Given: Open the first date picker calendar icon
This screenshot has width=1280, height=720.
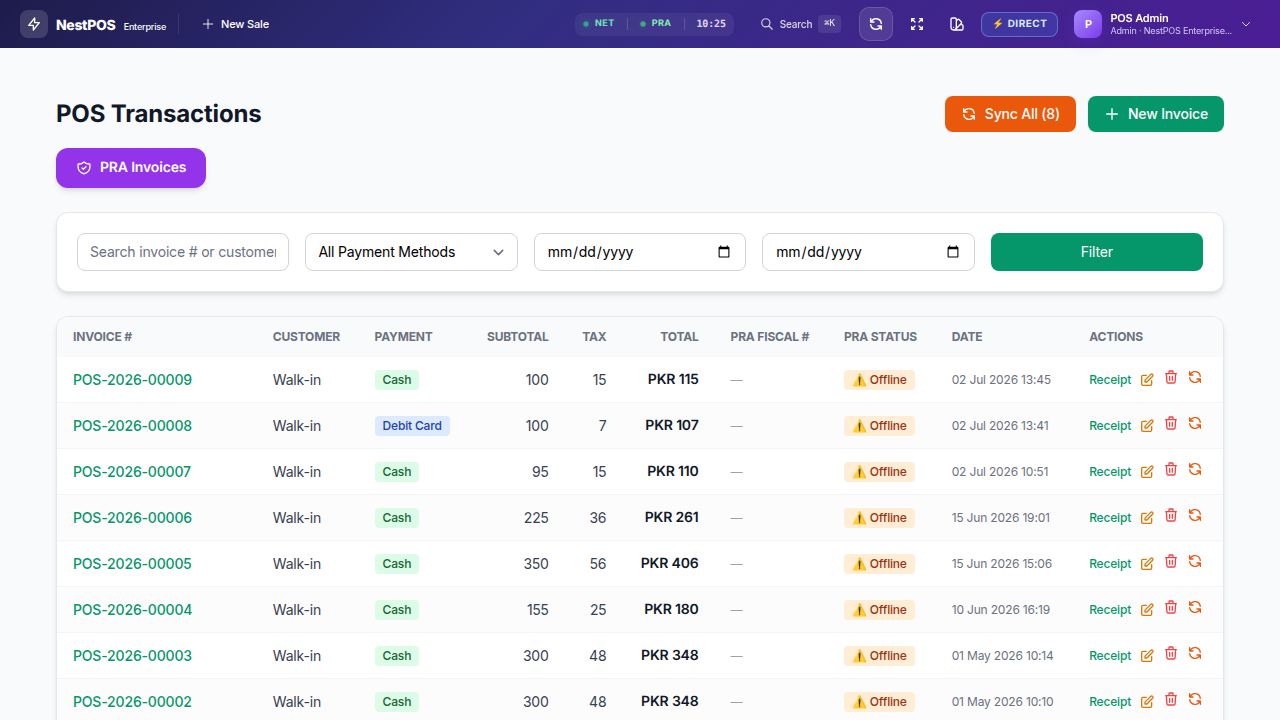Looking at the screenshot, I should click(724, 252).
